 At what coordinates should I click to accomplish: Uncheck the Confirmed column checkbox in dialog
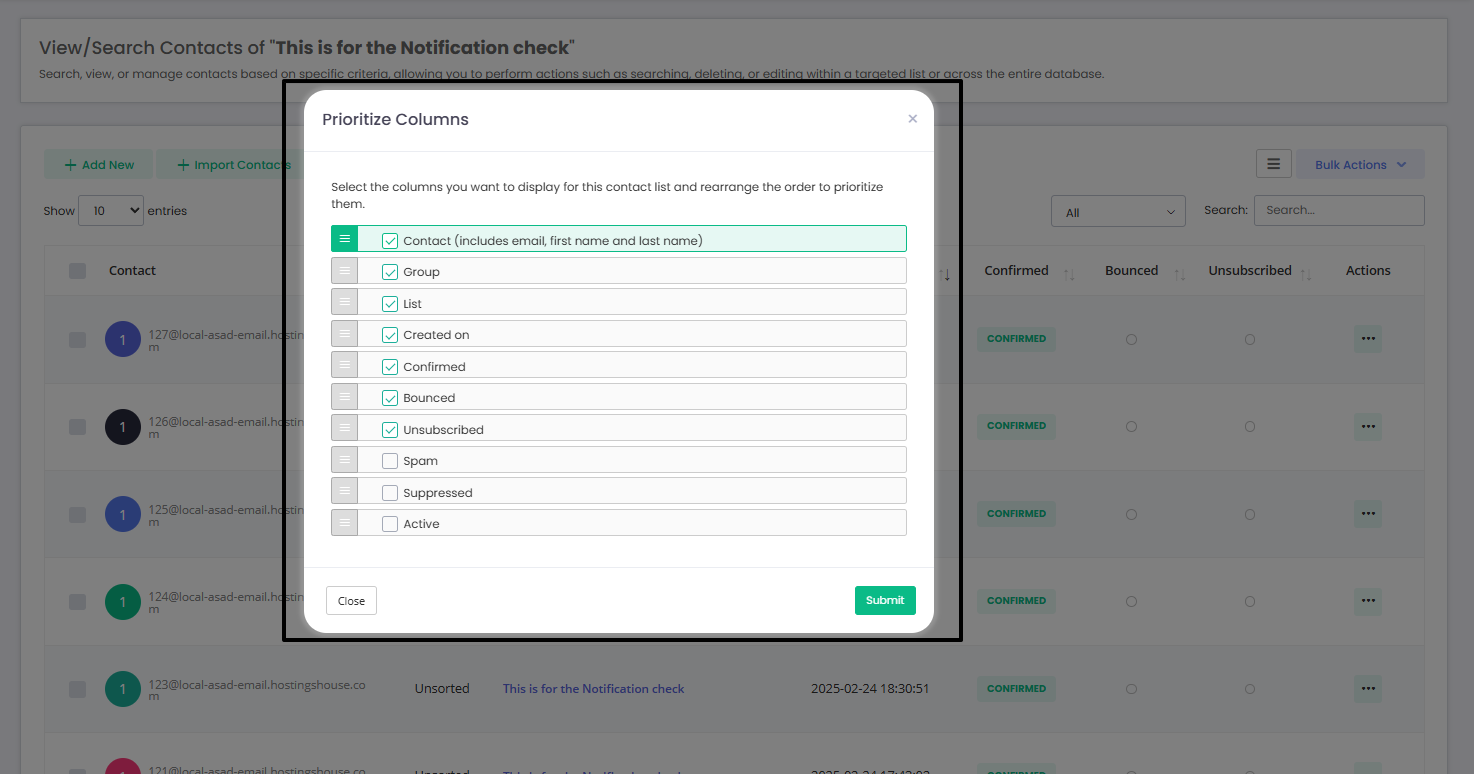[390, 367]
